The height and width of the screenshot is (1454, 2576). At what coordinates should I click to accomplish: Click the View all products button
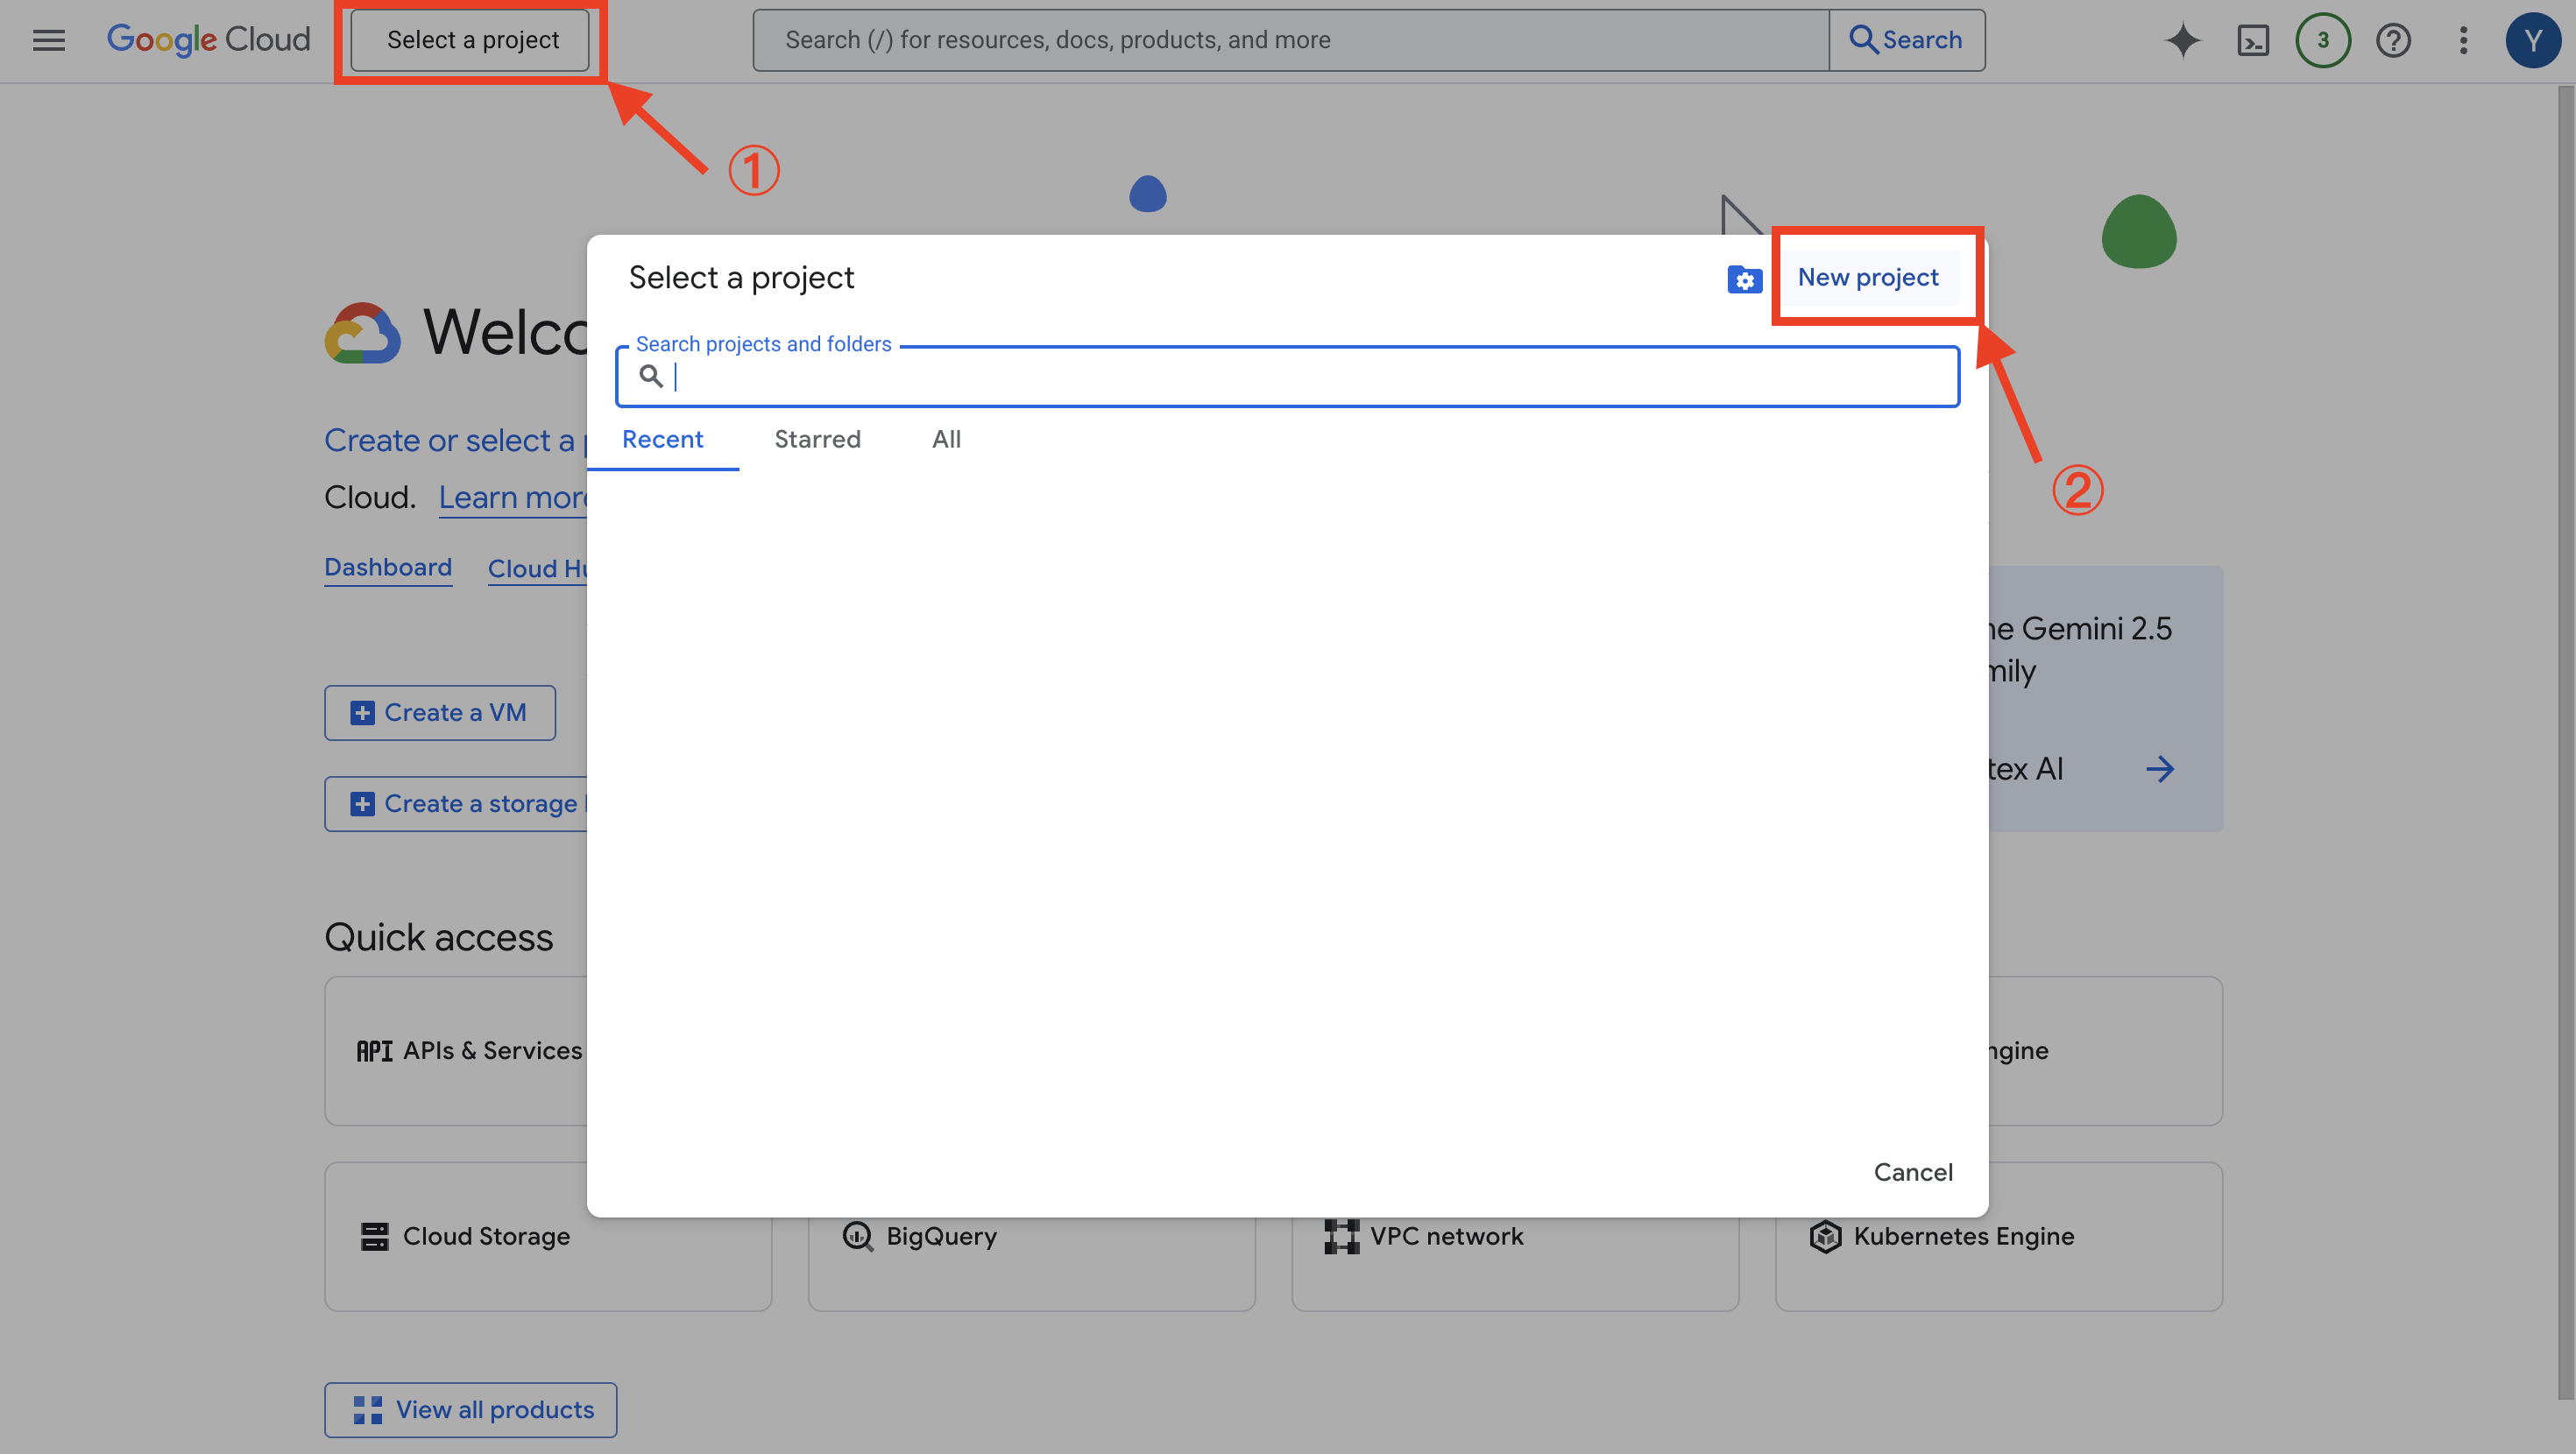[471, 1409]
